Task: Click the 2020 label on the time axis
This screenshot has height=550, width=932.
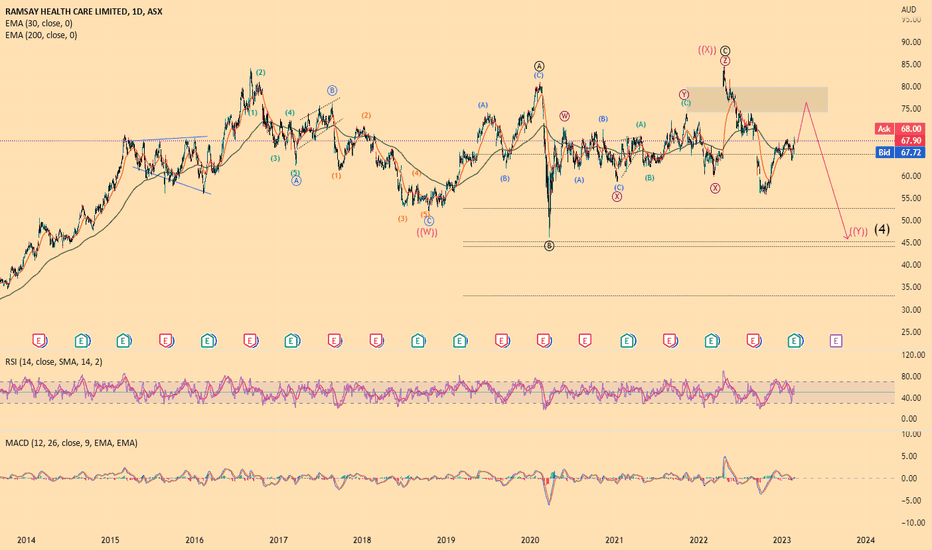Action: [x=530, y=540]
